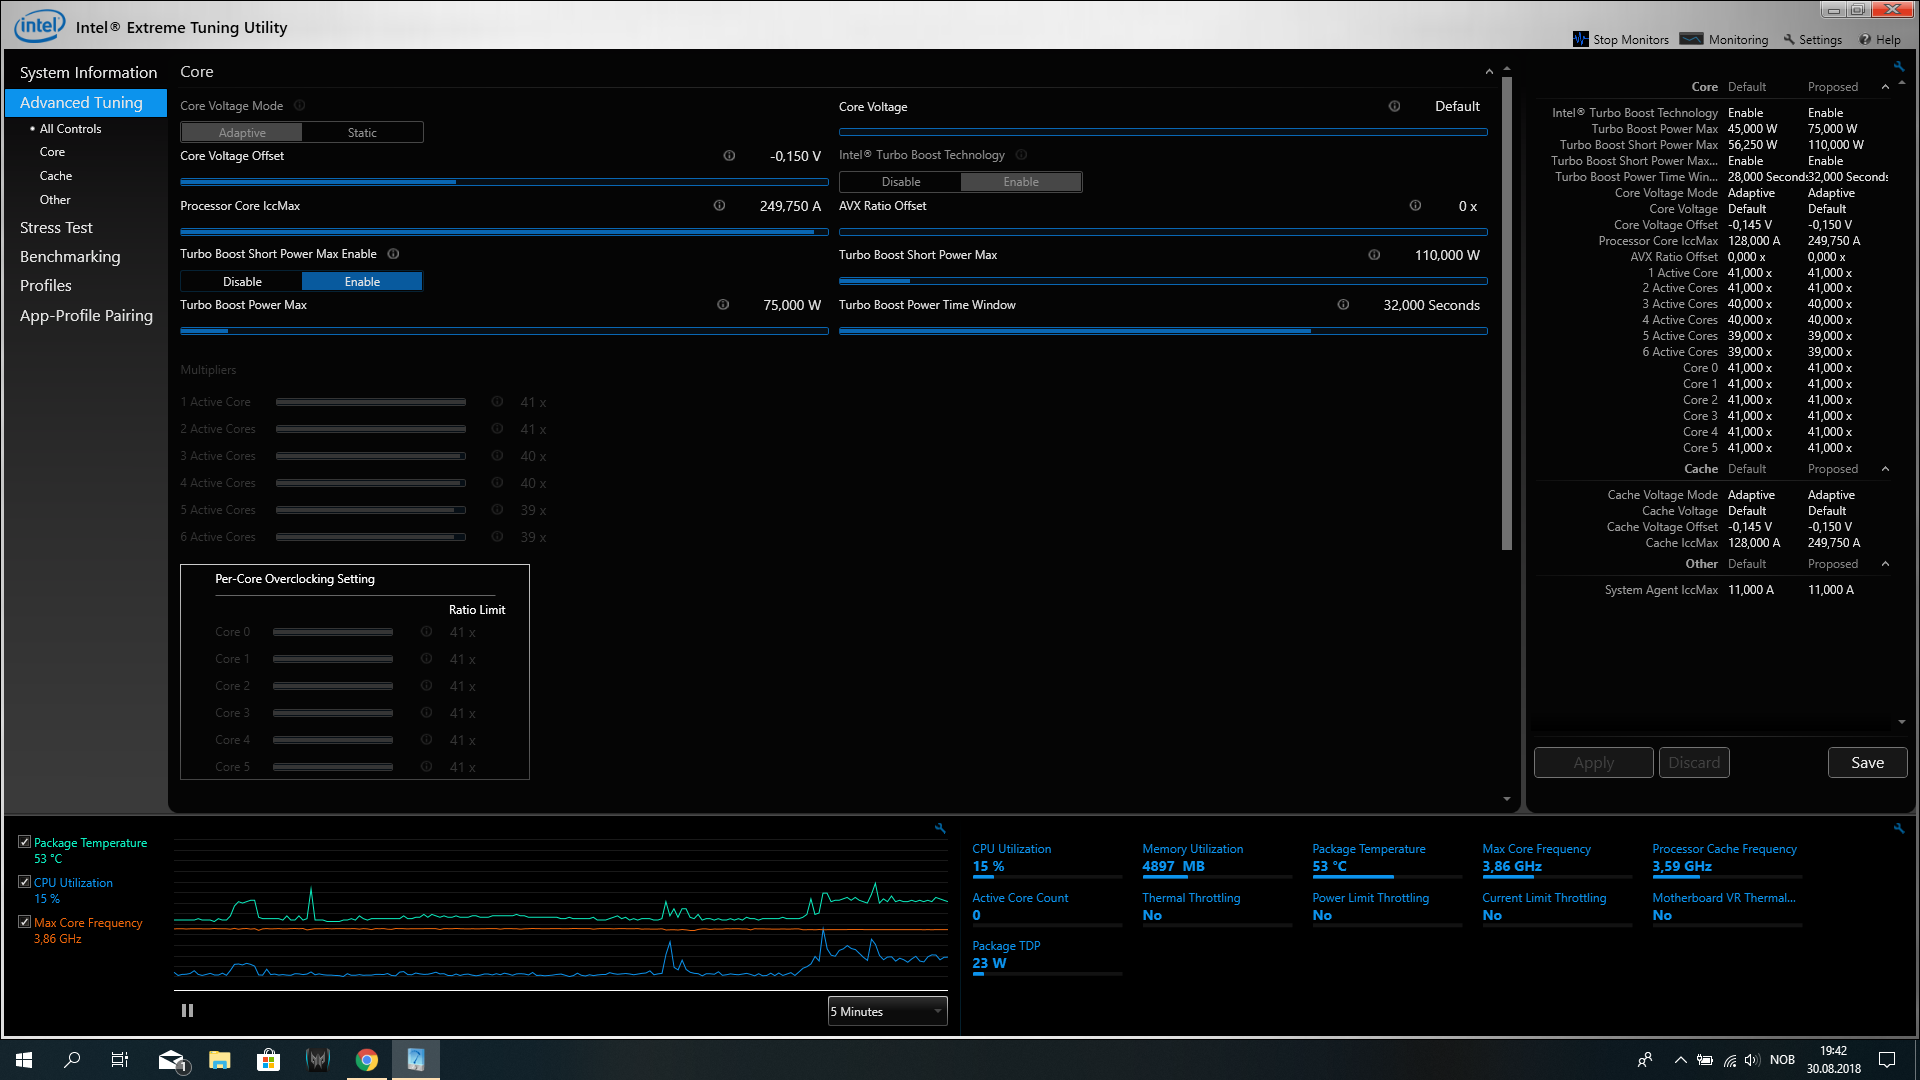Uncheck Package Temperature checkbox
1920x1080 pixels.
[24, 842]
